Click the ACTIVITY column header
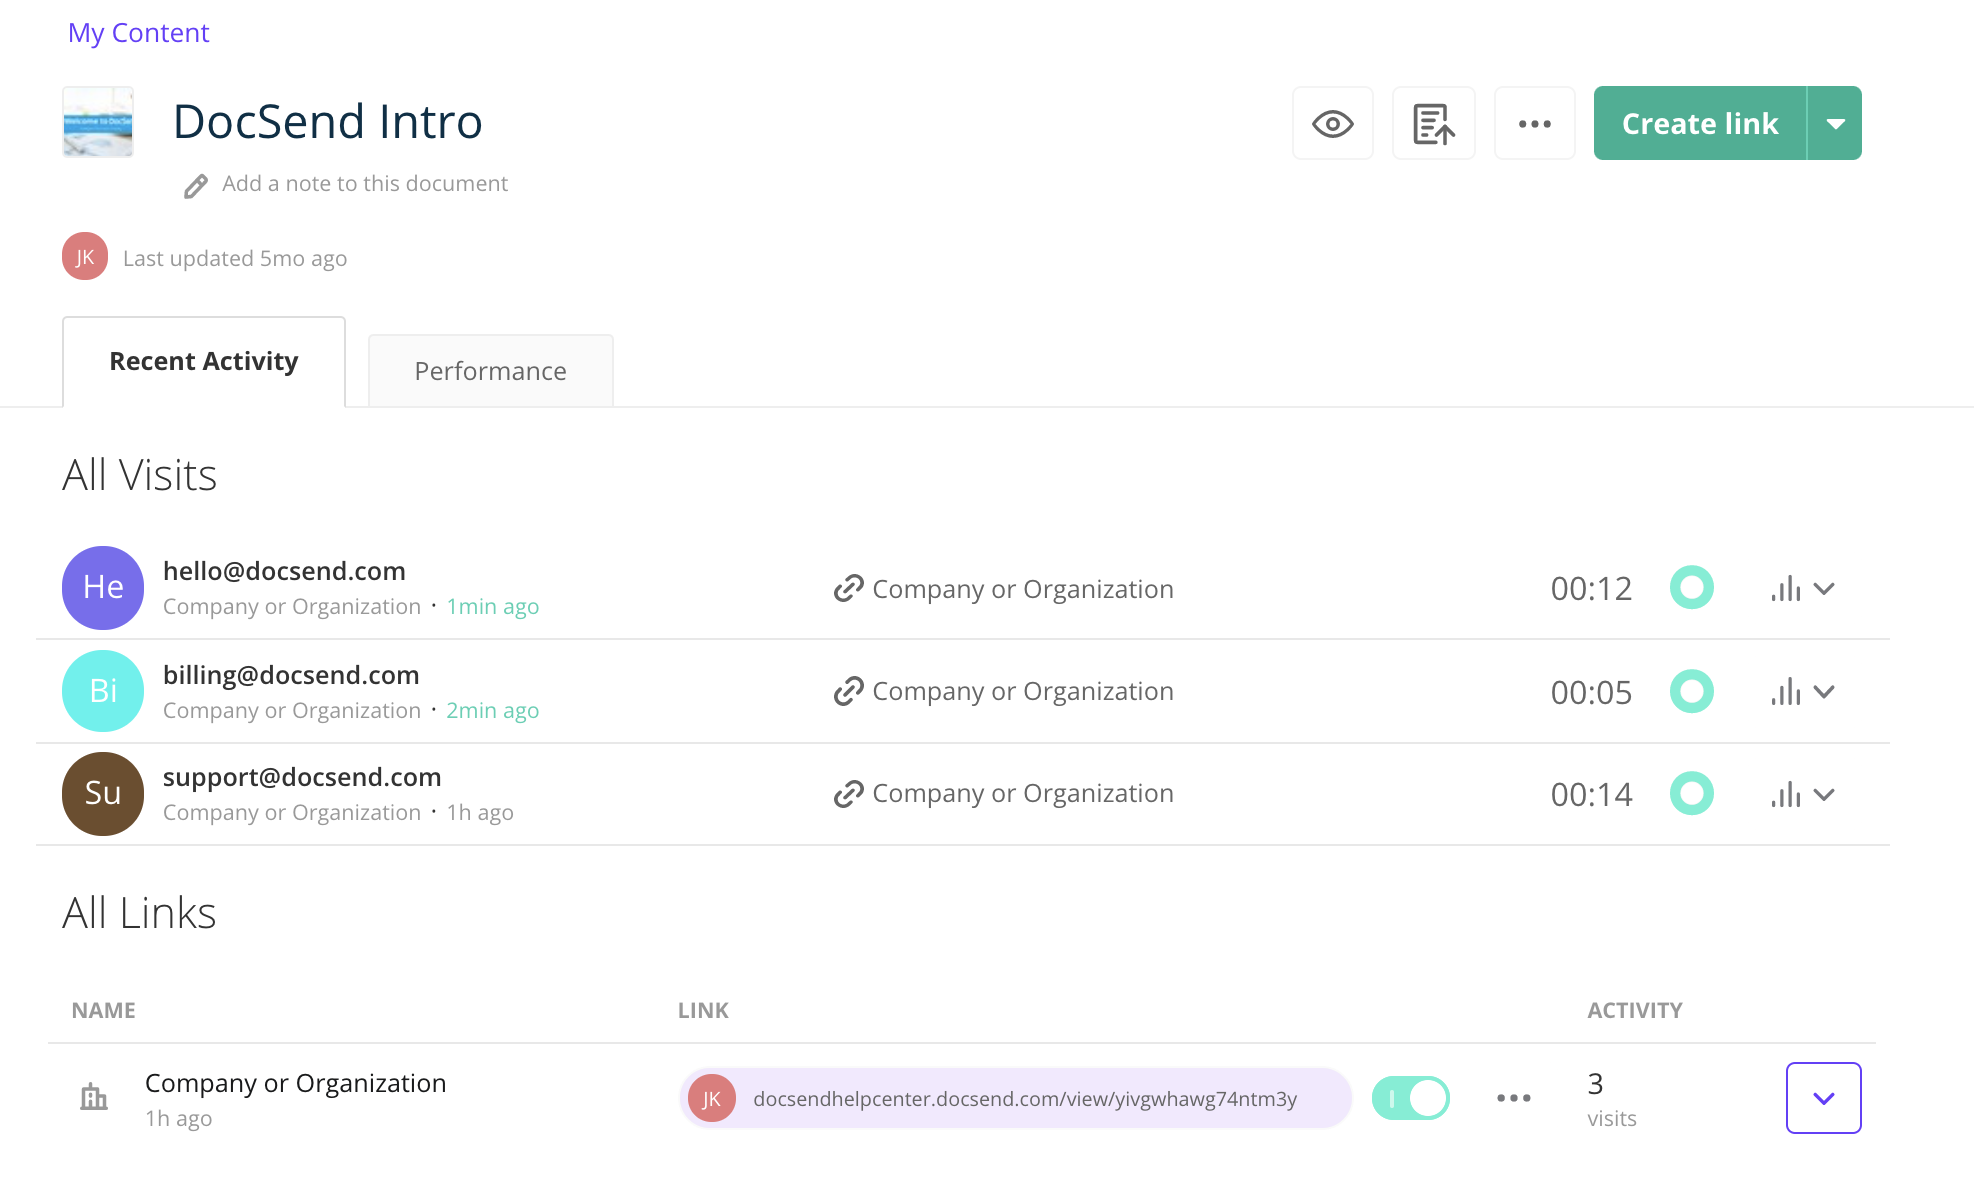Screen dimensions: 1974x1180 (x=1635, y=1010)
